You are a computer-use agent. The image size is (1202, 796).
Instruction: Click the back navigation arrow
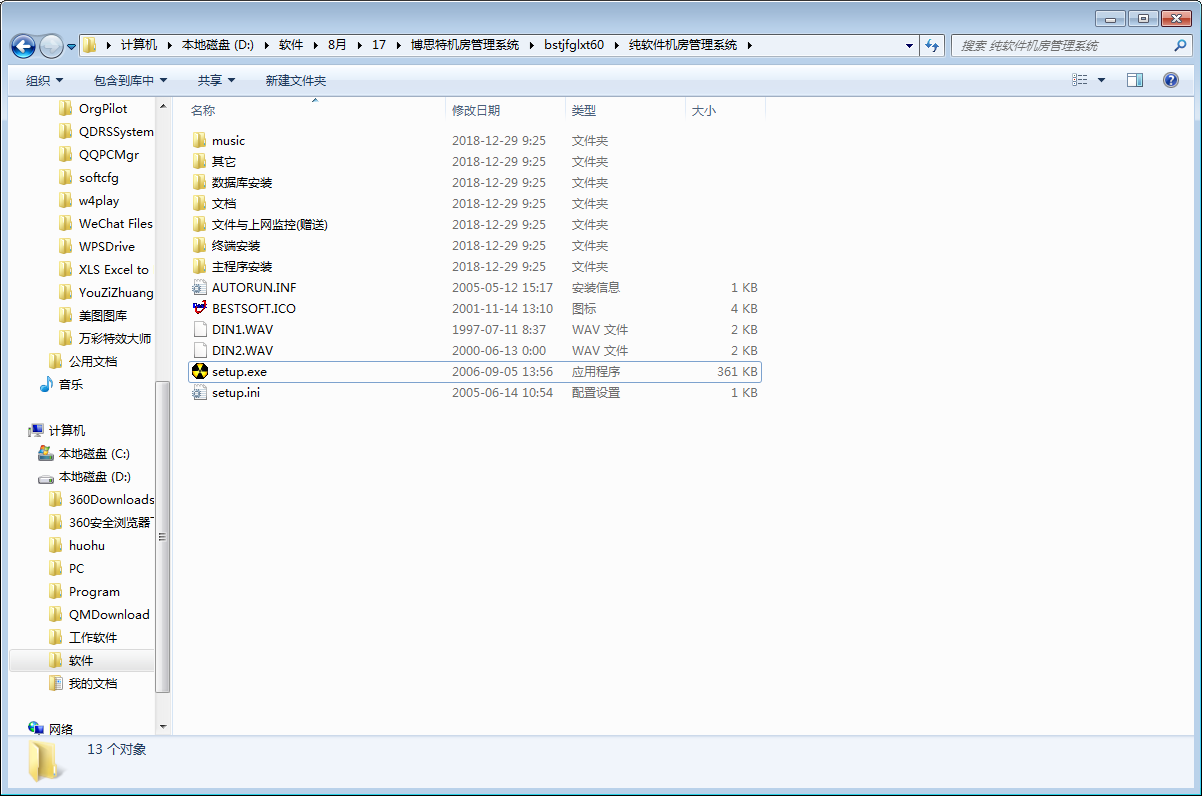coord(23,46)
